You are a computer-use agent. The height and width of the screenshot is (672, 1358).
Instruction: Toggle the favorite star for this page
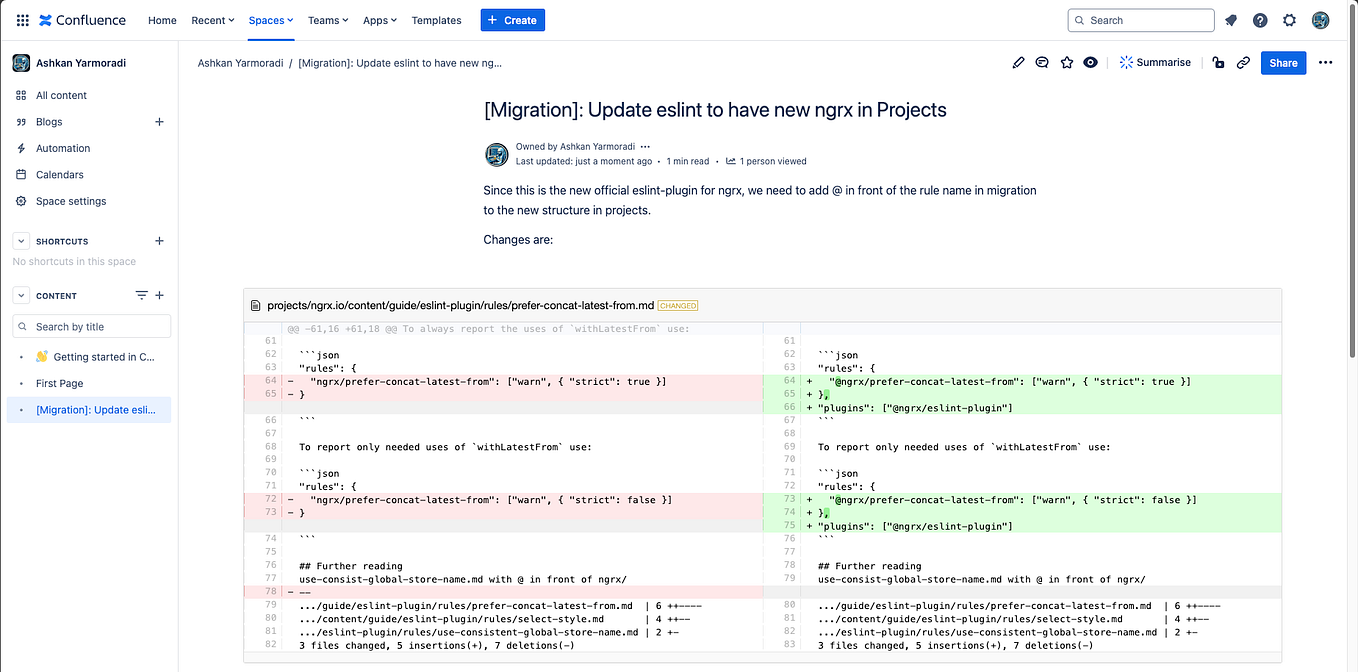1066,62
